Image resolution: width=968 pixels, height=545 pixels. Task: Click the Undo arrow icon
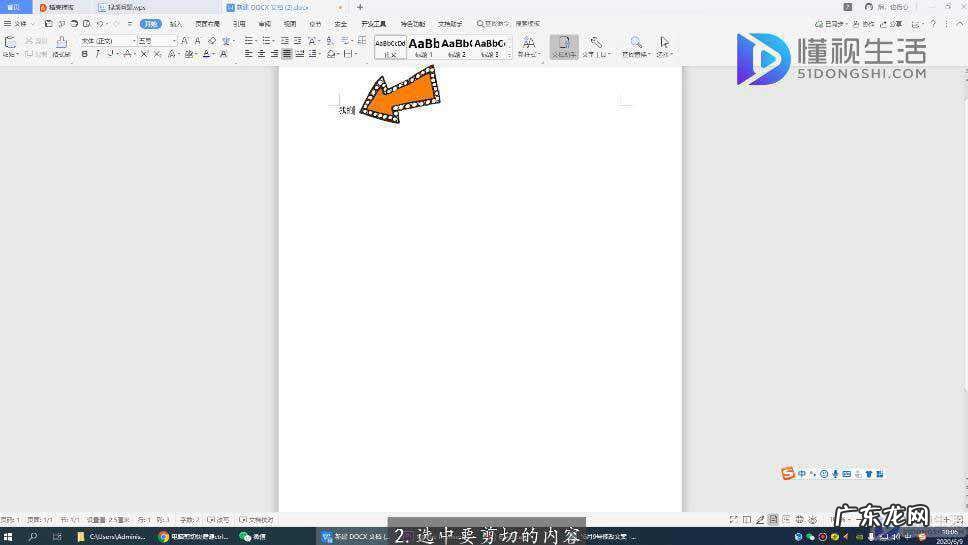[100, 23]
